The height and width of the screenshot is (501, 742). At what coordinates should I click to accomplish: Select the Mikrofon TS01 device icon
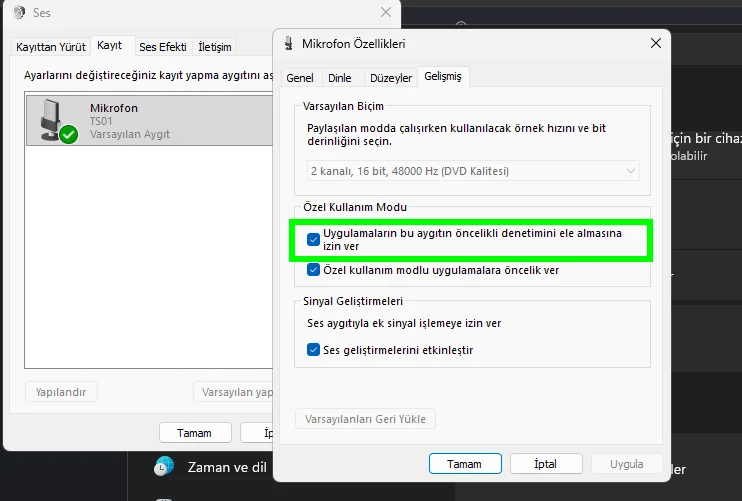coord(58,121)
